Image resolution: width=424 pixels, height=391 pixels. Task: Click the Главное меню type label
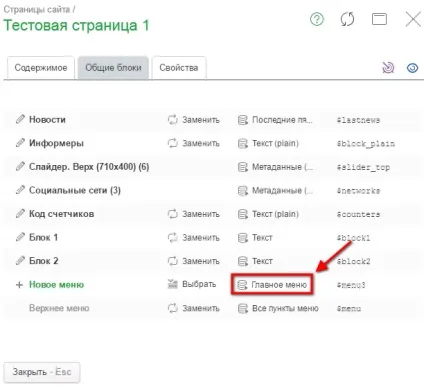(x=279, y=285)
